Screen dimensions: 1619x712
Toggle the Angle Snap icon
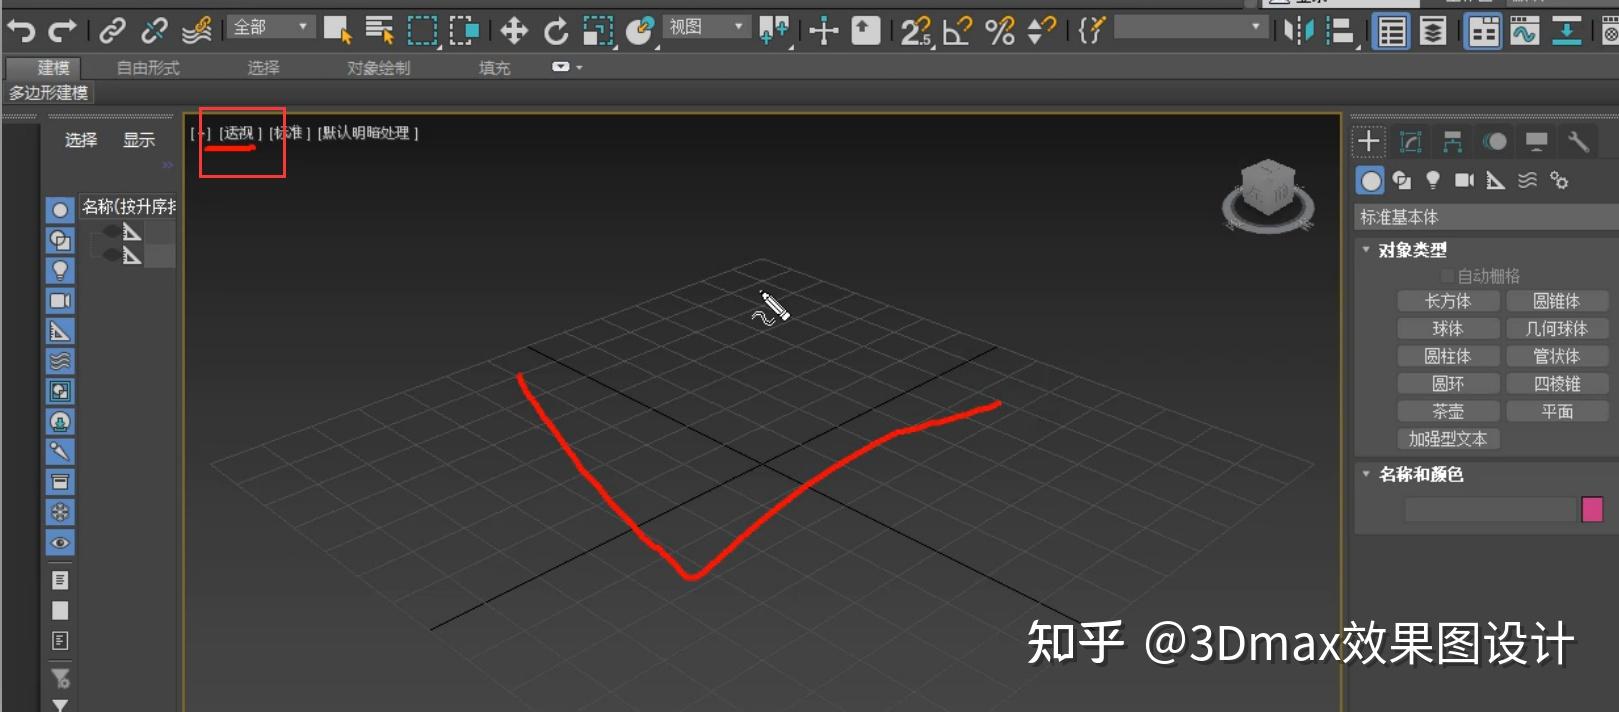(x=958, y=31)
